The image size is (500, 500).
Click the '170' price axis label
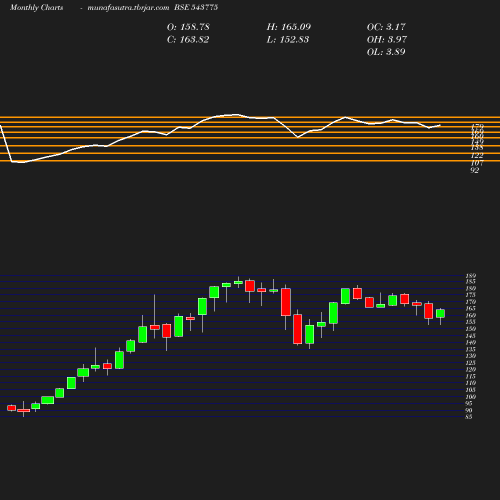(471, 302)
